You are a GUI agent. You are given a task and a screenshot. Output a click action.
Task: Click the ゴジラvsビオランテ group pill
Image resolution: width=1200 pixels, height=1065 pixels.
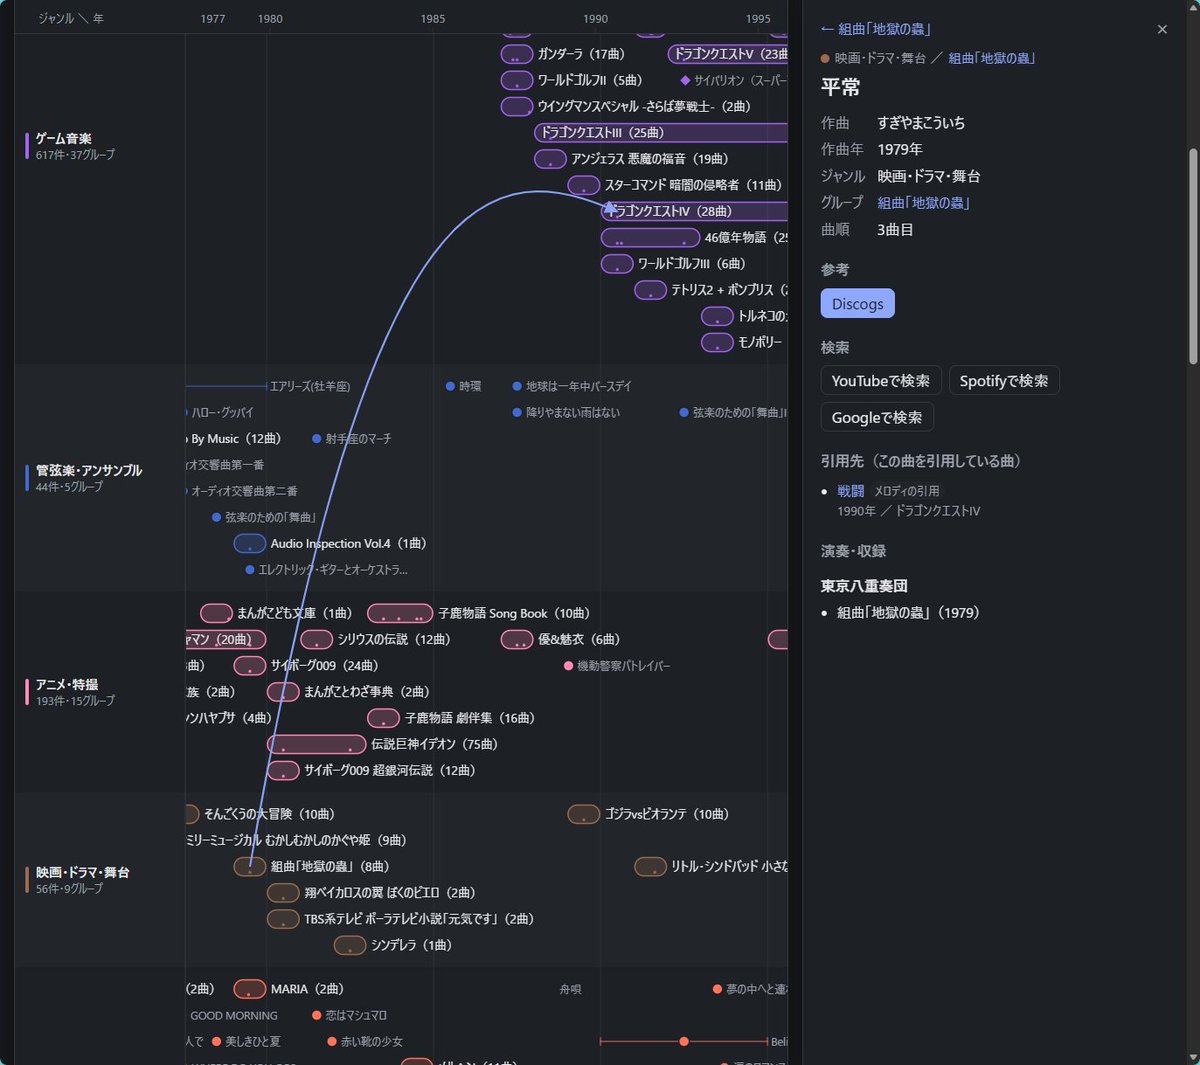coord(584,814)
